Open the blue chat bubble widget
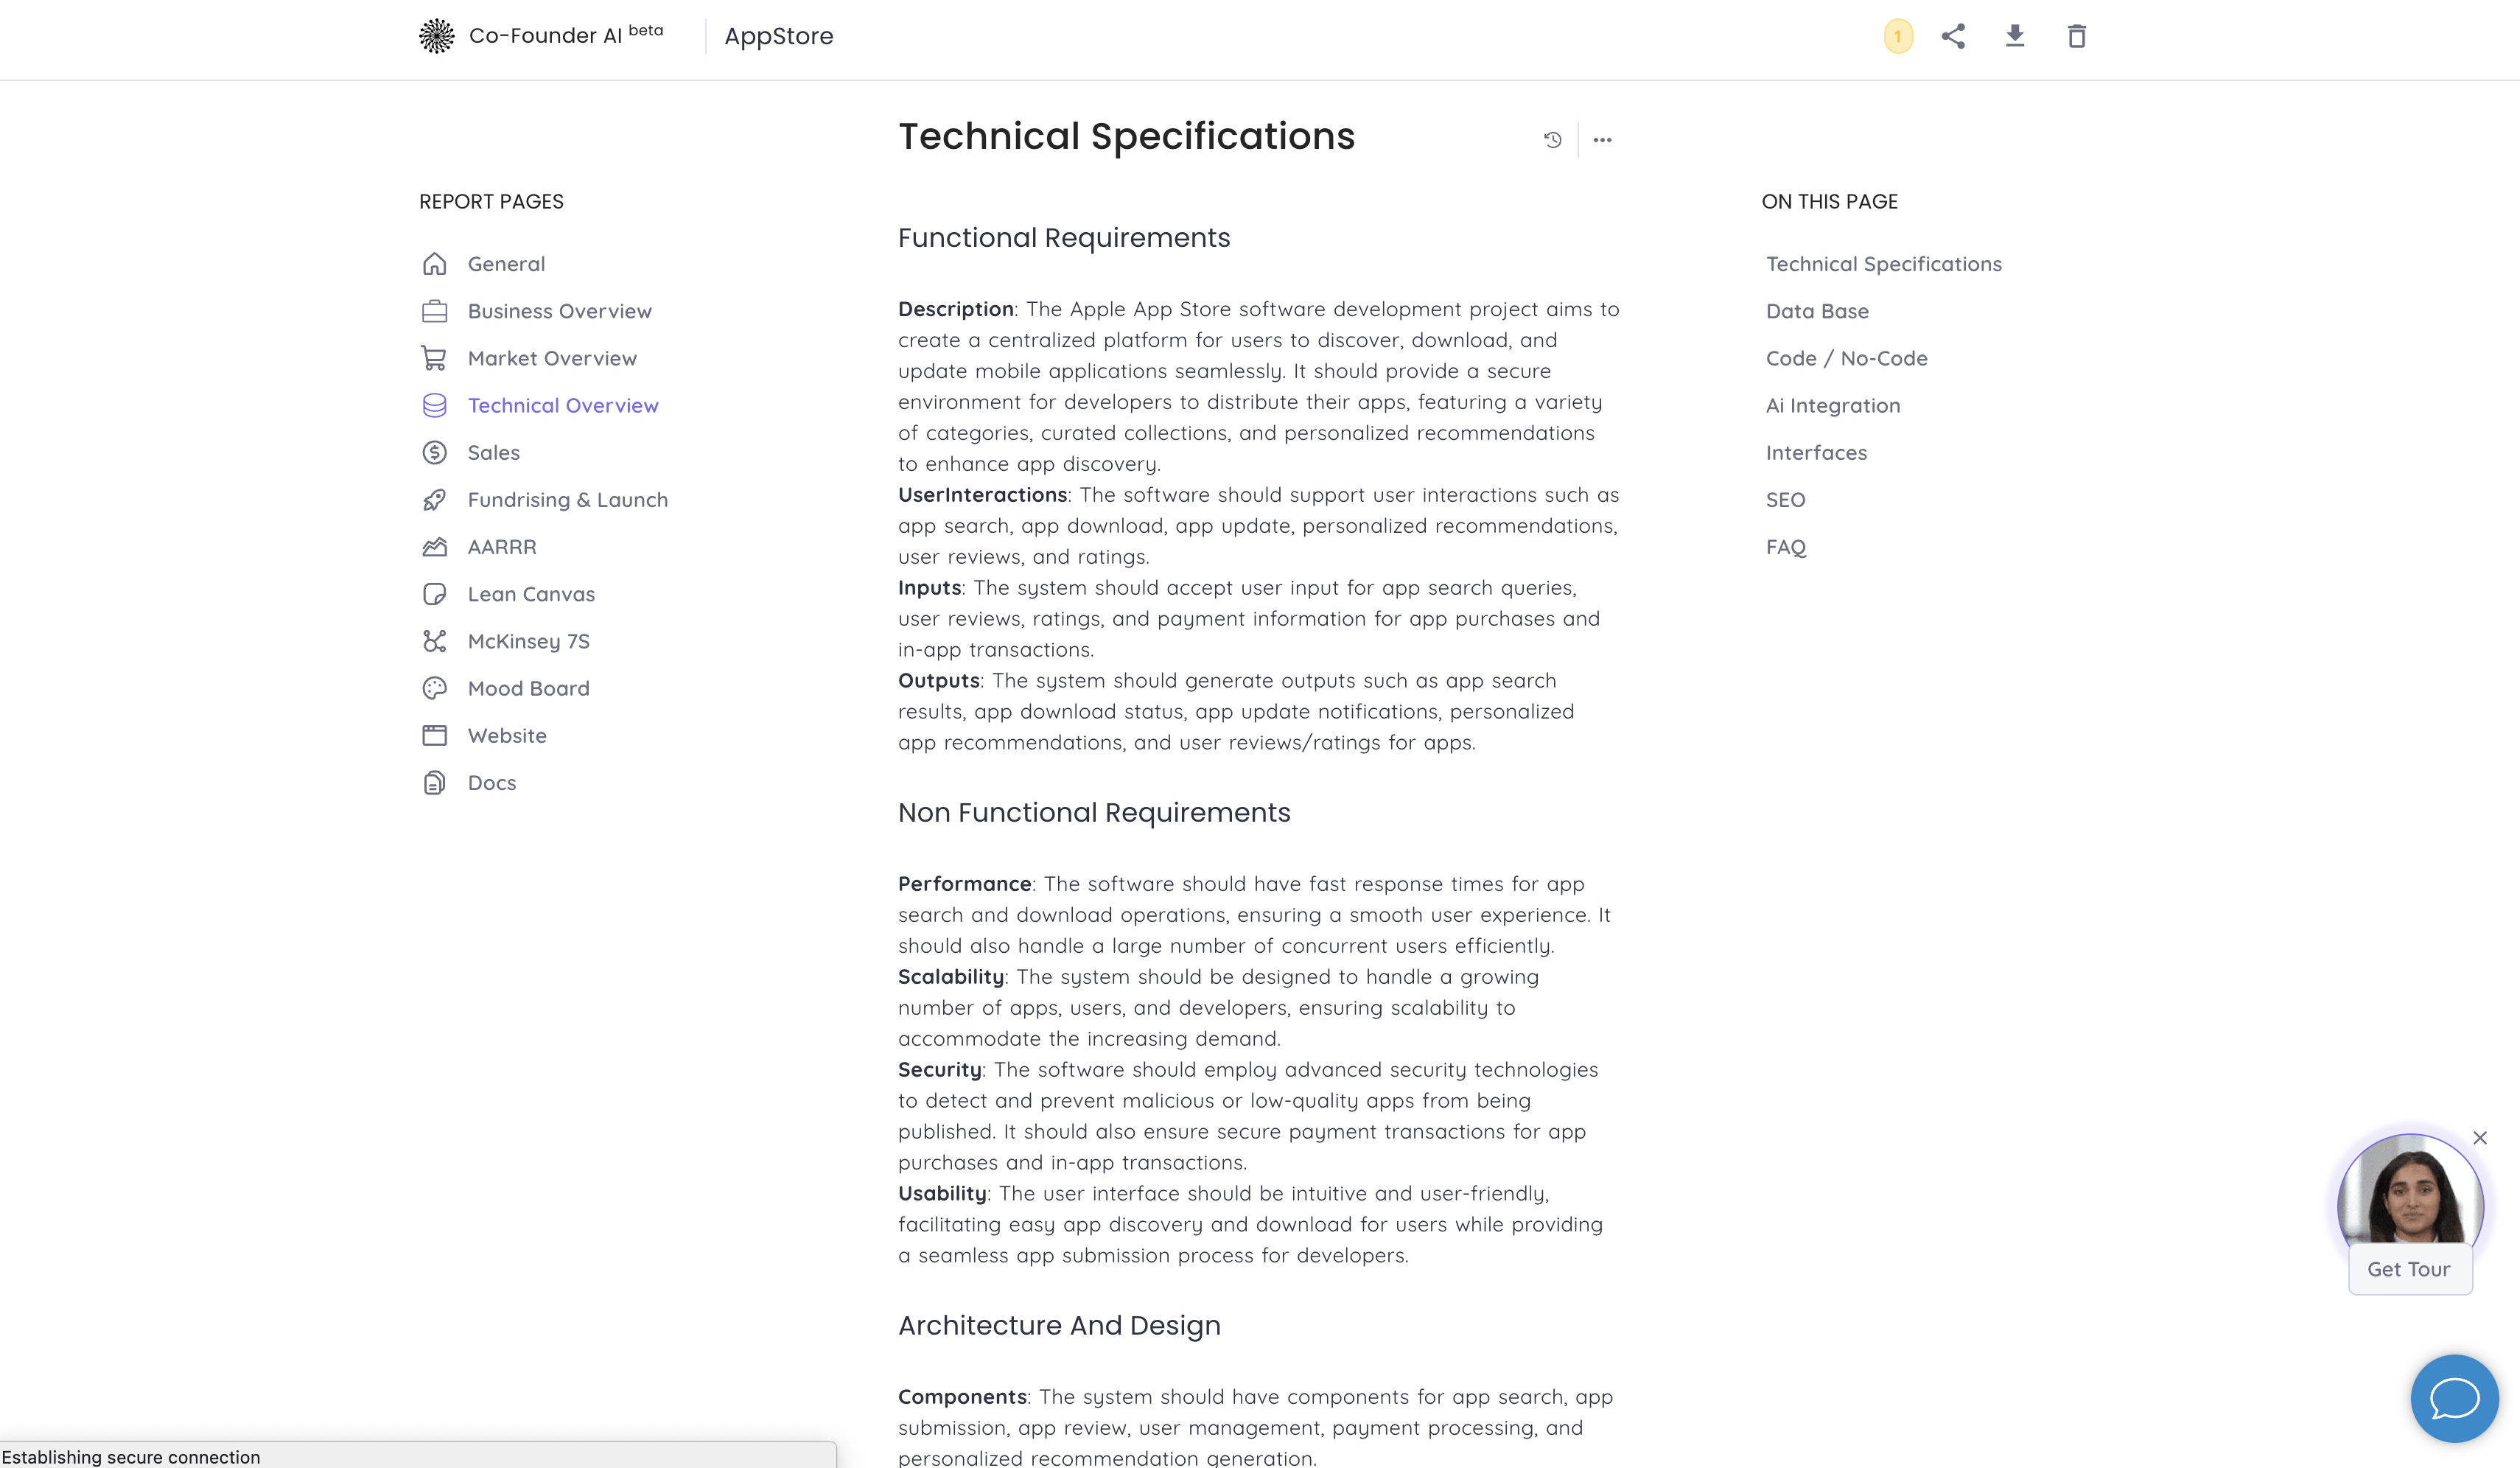This screenshot has width=2520, height=1468. point(2454,1398)
